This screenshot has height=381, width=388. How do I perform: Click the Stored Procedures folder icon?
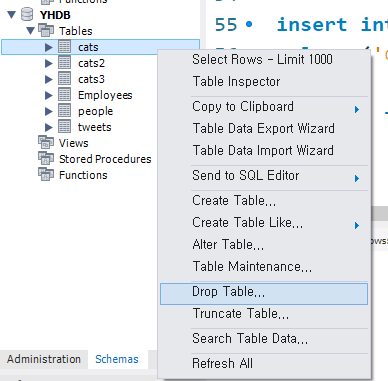(46, 159)
